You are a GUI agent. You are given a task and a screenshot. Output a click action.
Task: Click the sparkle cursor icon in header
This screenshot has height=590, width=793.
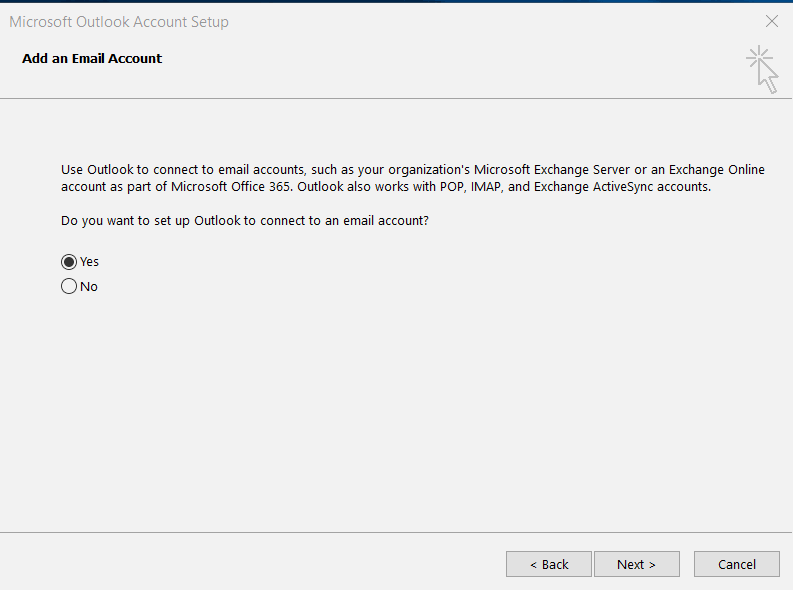(762, 70)
